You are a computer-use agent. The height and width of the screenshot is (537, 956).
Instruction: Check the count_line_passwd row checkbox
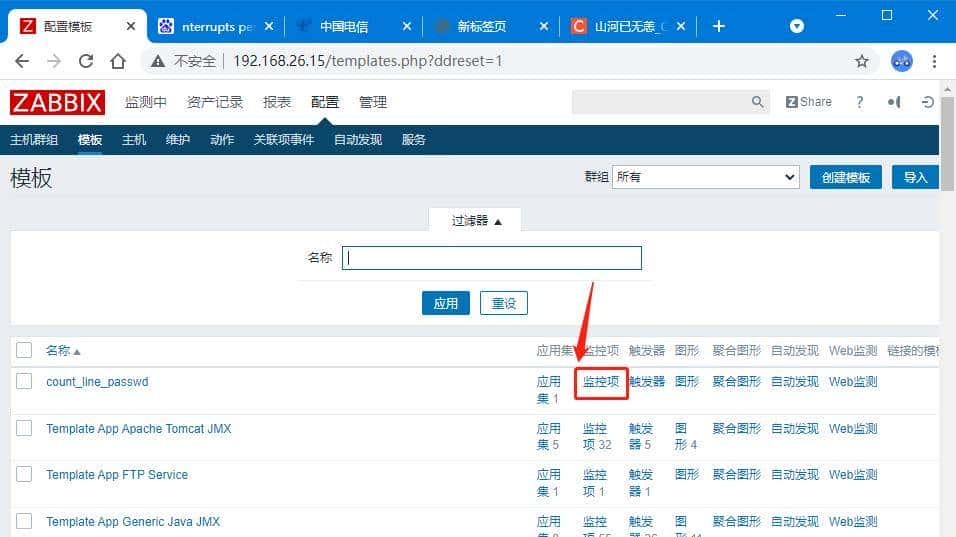click(x=24, y=382)
